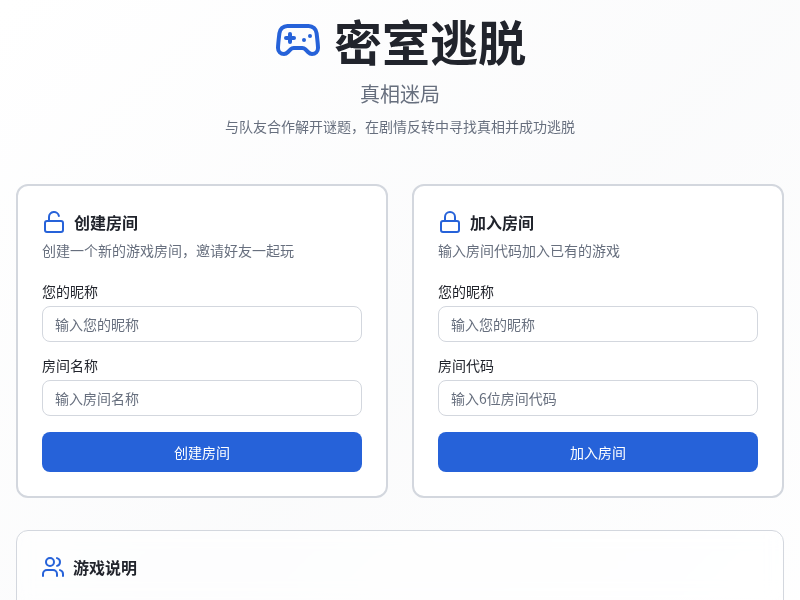
Task: Click the open lock icon on the 创建房间 card
Action: (x=53, y=221)
